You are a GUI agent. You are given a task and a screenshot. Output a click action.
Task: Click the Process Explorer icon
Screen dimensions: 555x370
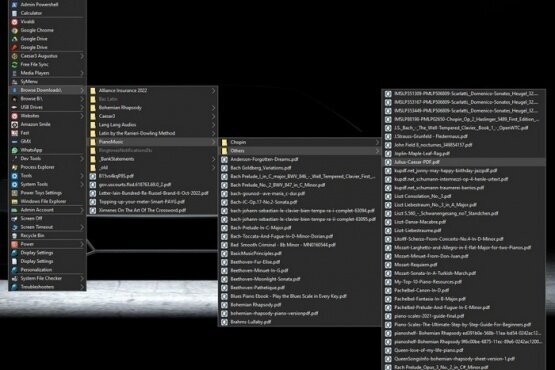15,167
